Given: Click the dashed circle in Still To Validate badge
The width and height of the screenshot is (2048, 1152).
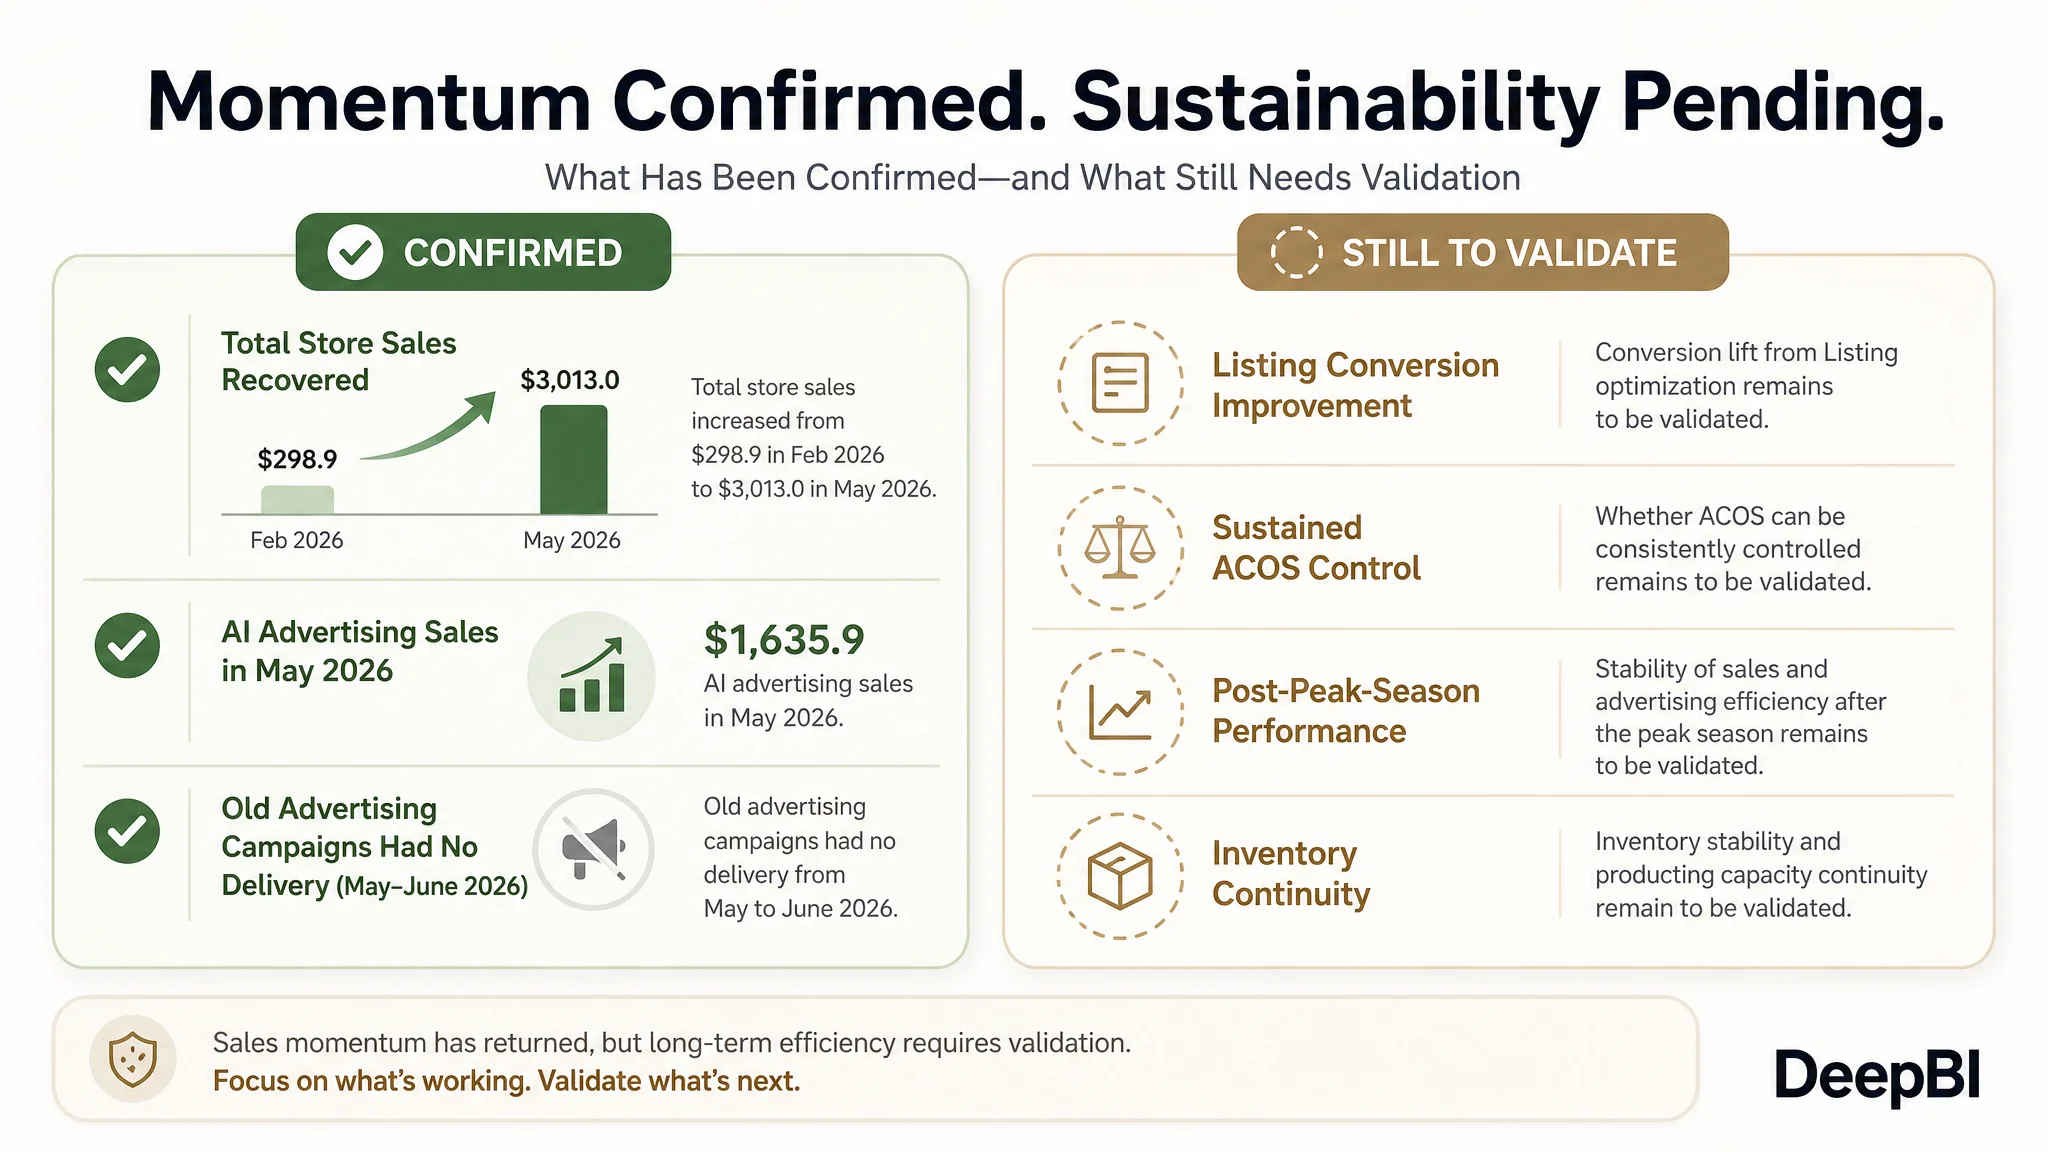Looking at the screenshot, I should click(1296, 252).
